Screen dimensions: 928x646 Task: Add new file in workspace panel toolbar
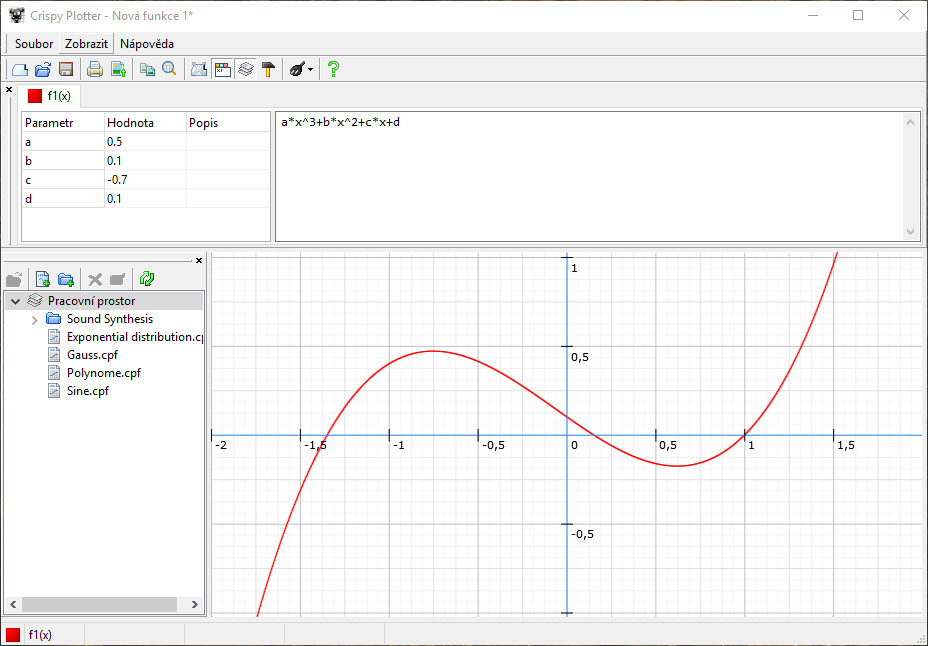click(x=43, y=279)
